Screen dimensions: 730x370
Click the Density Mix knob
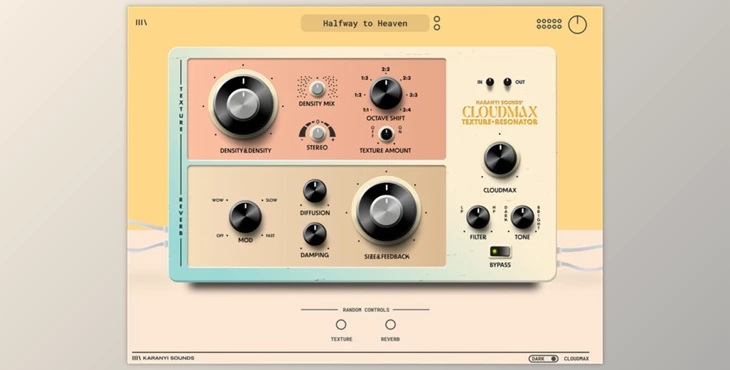[317, 88]
